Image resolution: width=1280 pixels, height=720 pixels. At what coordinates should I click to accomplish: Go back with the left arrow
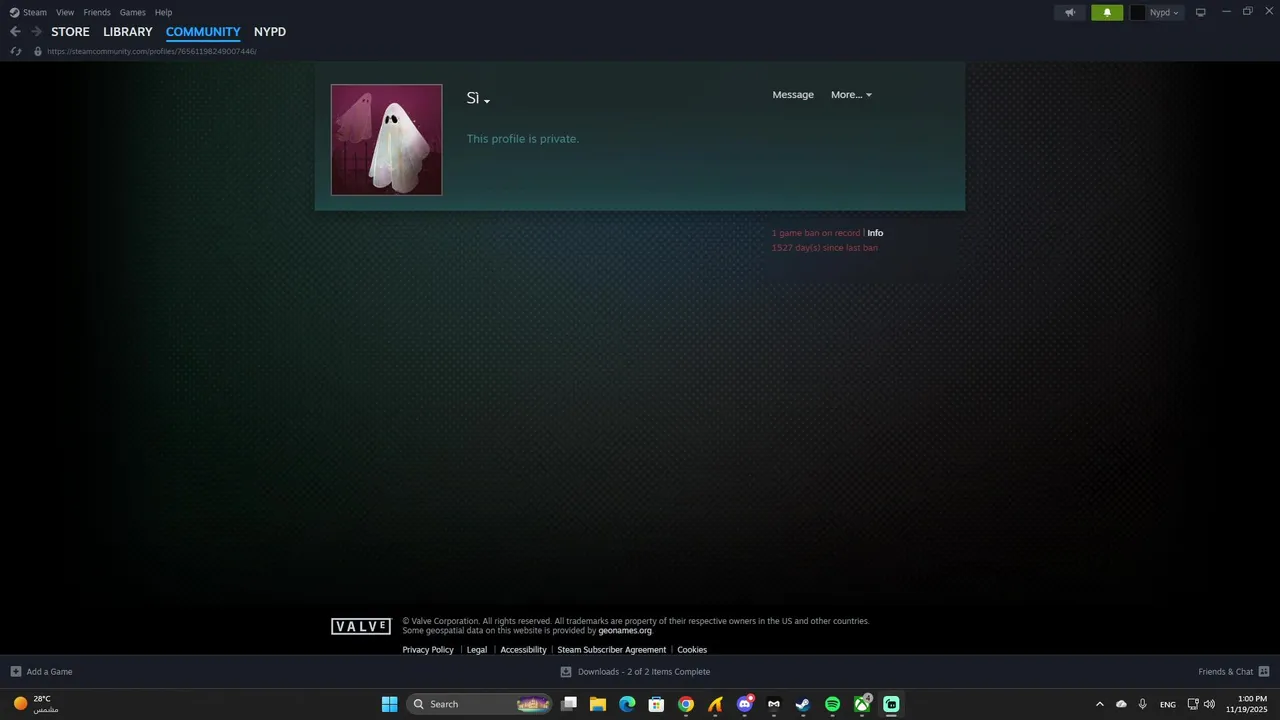[x=15, y=32]
